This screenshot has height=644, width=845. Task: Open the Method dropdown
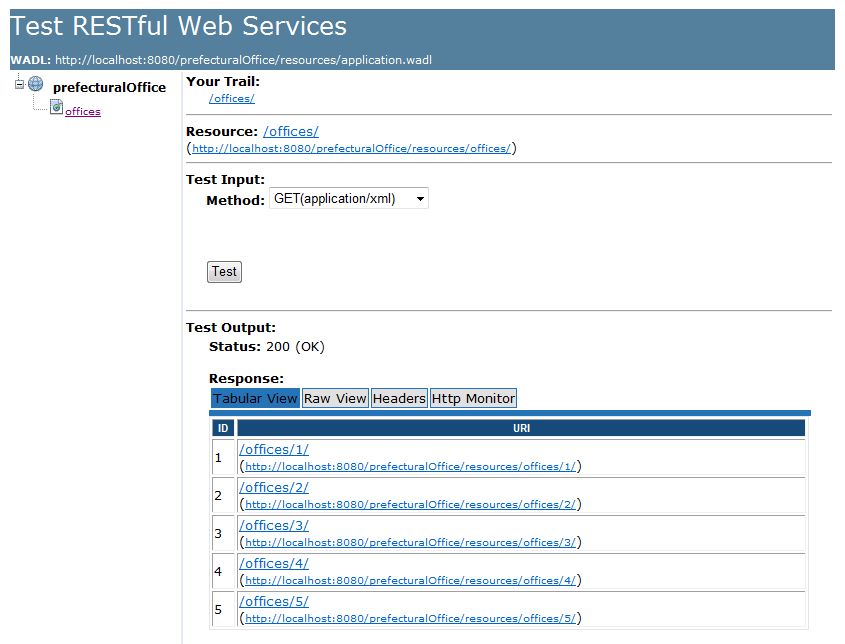348,199
